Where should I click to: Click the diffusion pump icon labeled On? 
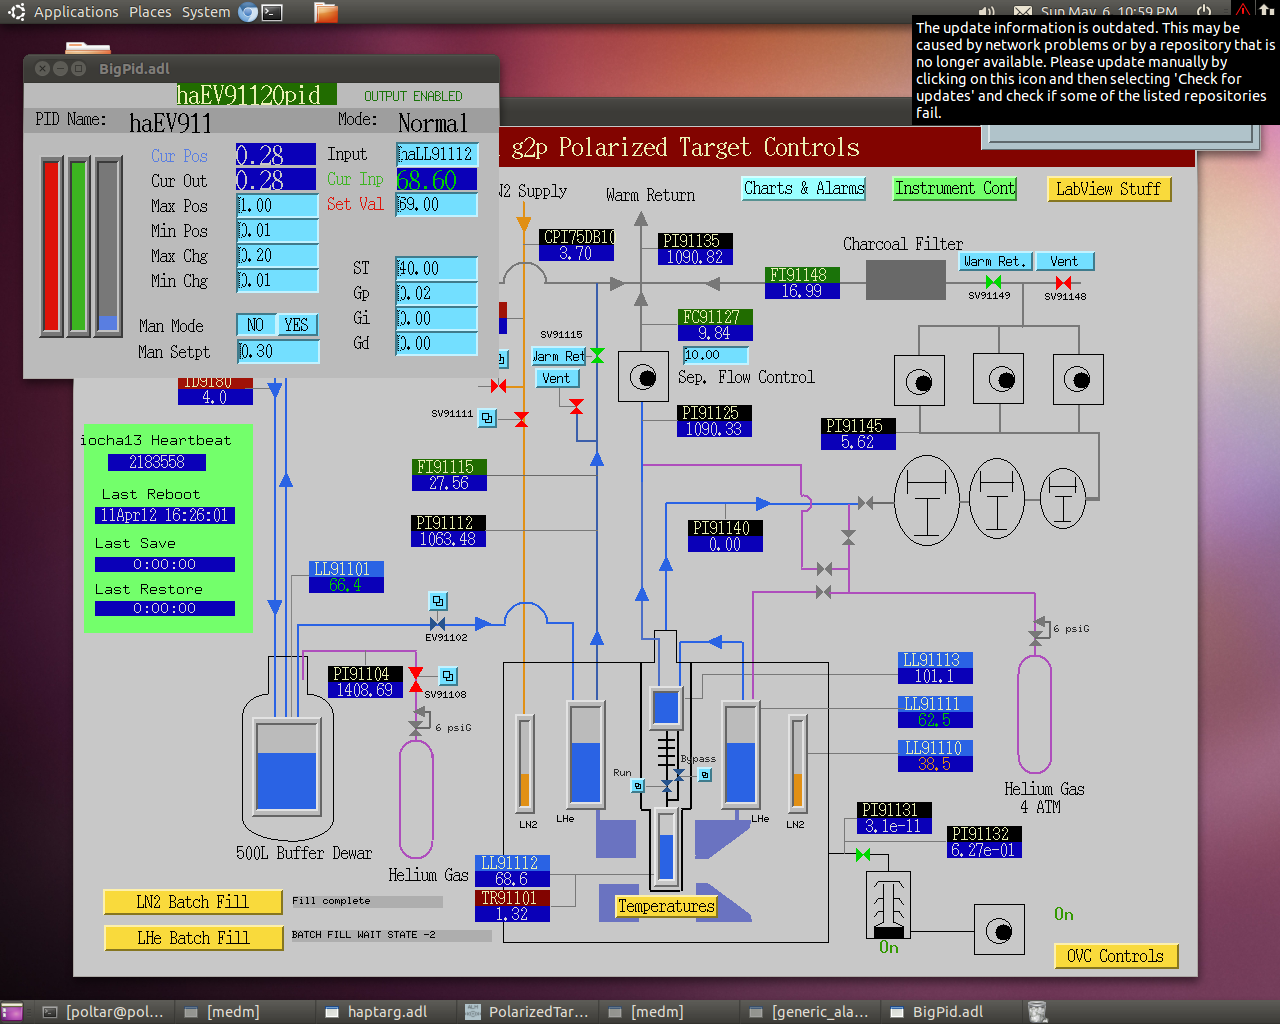coord(889,905)
